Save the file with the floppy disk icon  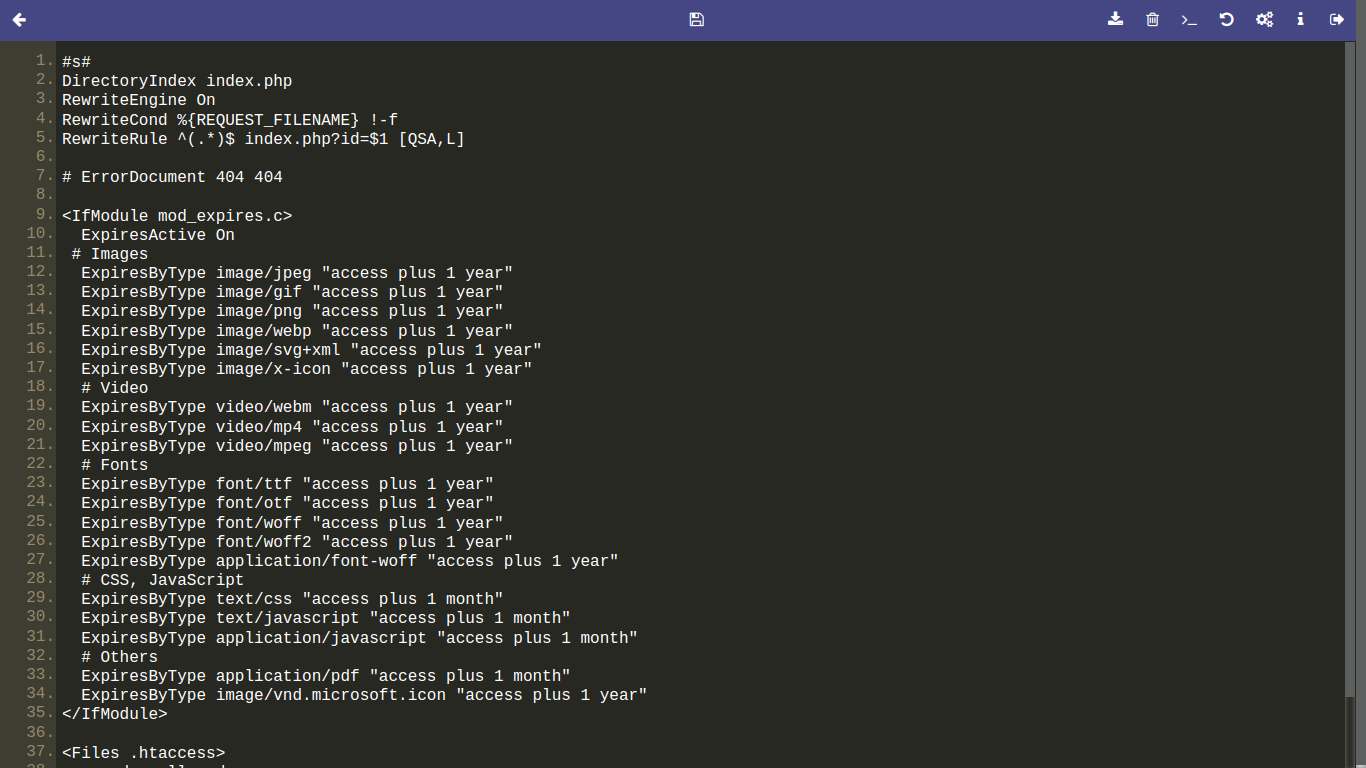697,19
